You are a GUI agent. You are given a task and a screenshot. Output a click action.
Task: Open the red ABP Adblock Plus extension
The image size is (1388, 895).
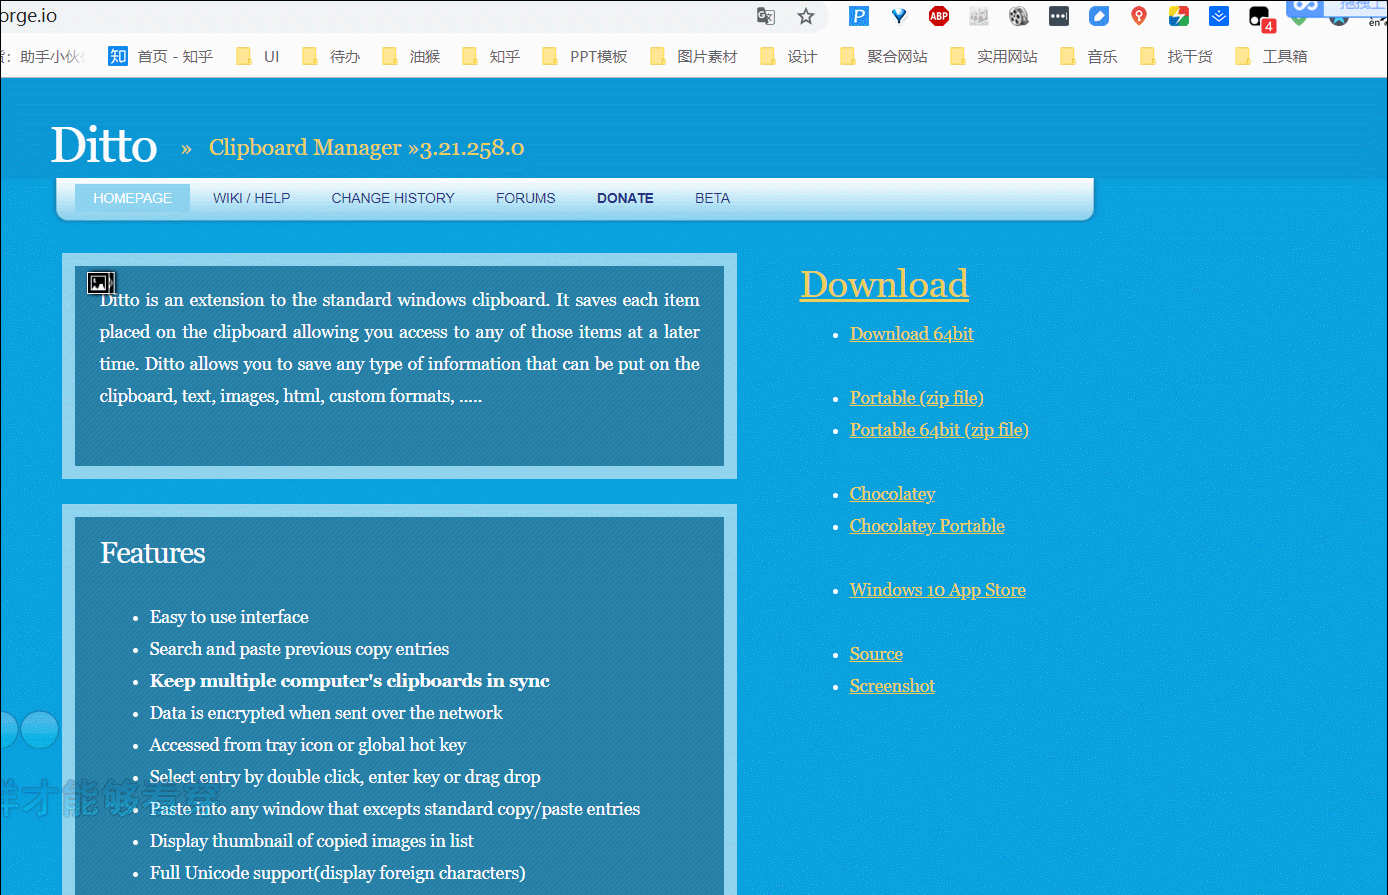(x=939, y=16)
